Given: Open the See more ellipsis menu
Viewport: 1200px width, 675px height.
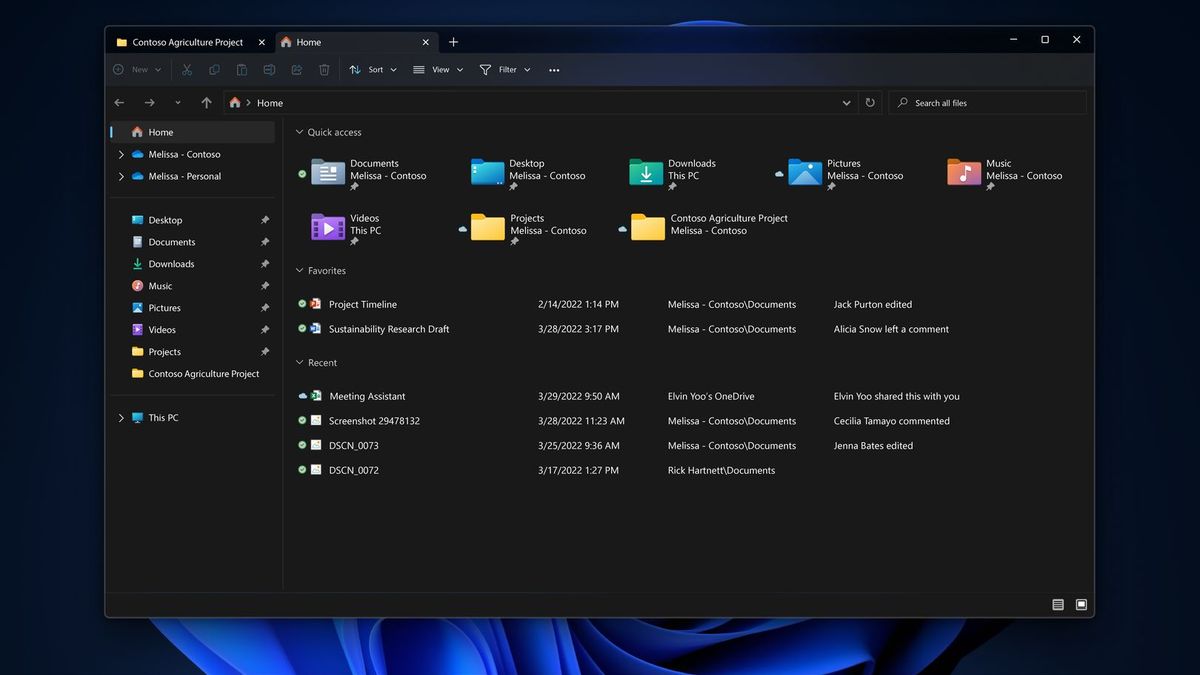Looking at the screenshot, I should (x=554, y=70).
